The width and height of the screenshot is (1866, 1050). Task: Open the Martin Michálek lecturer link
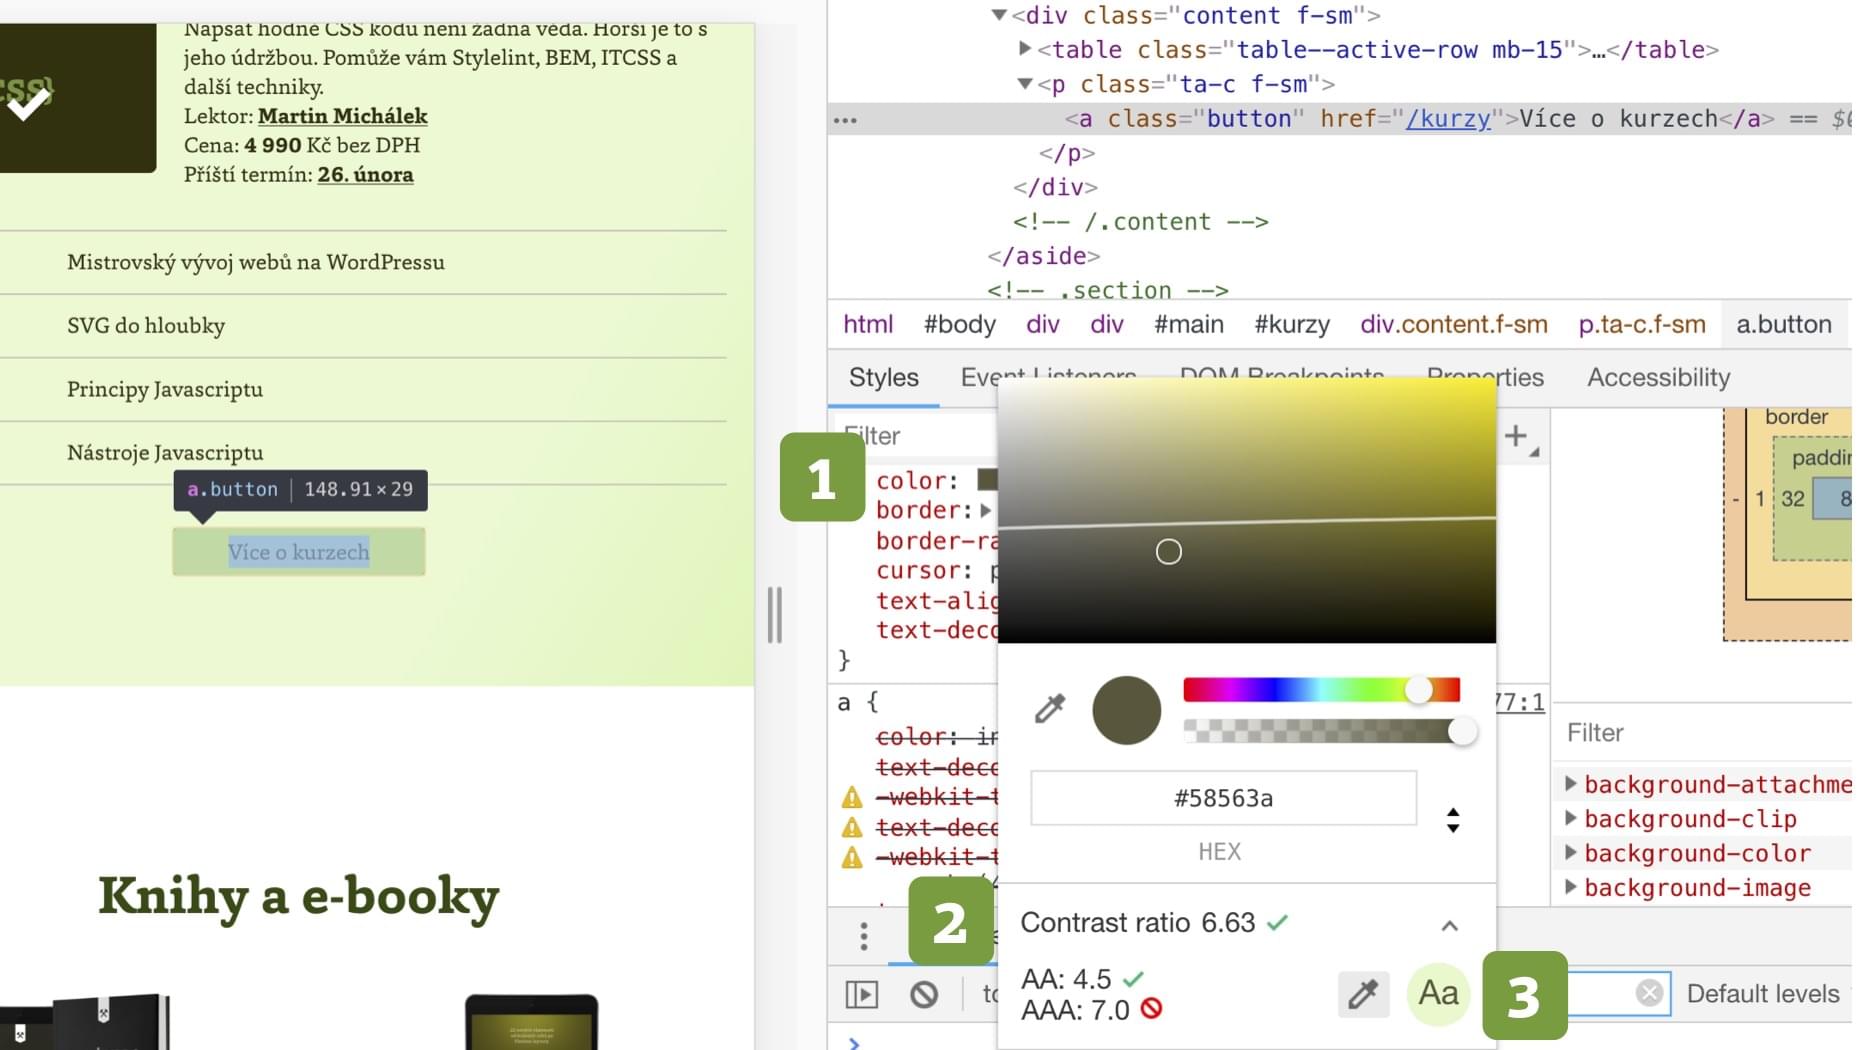(342, 116)
